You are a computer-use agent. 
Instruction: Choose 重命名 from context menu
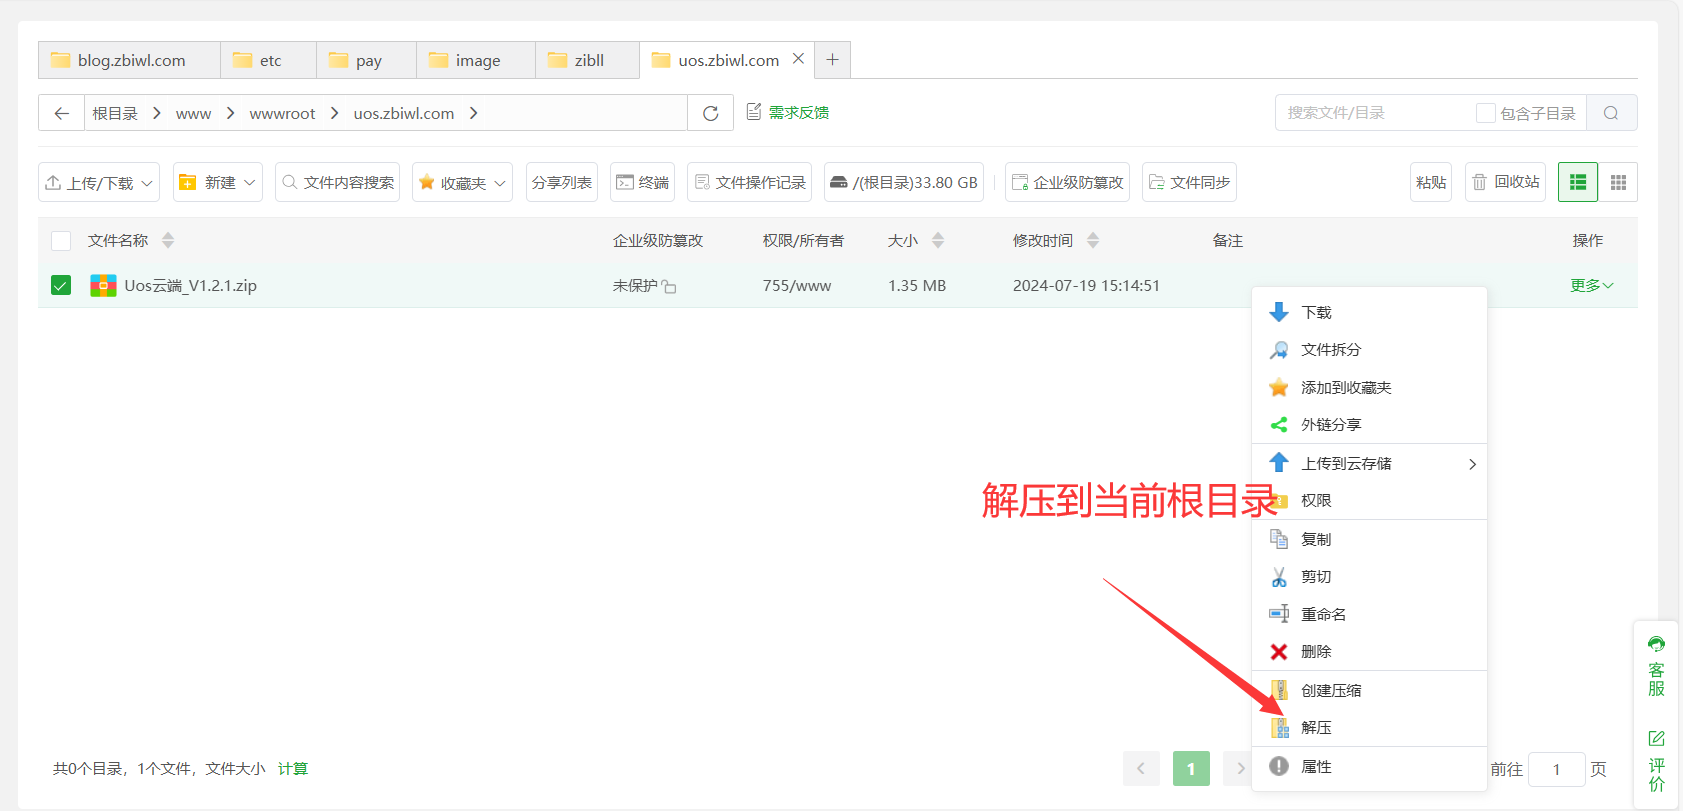(x=1369, y=614)
